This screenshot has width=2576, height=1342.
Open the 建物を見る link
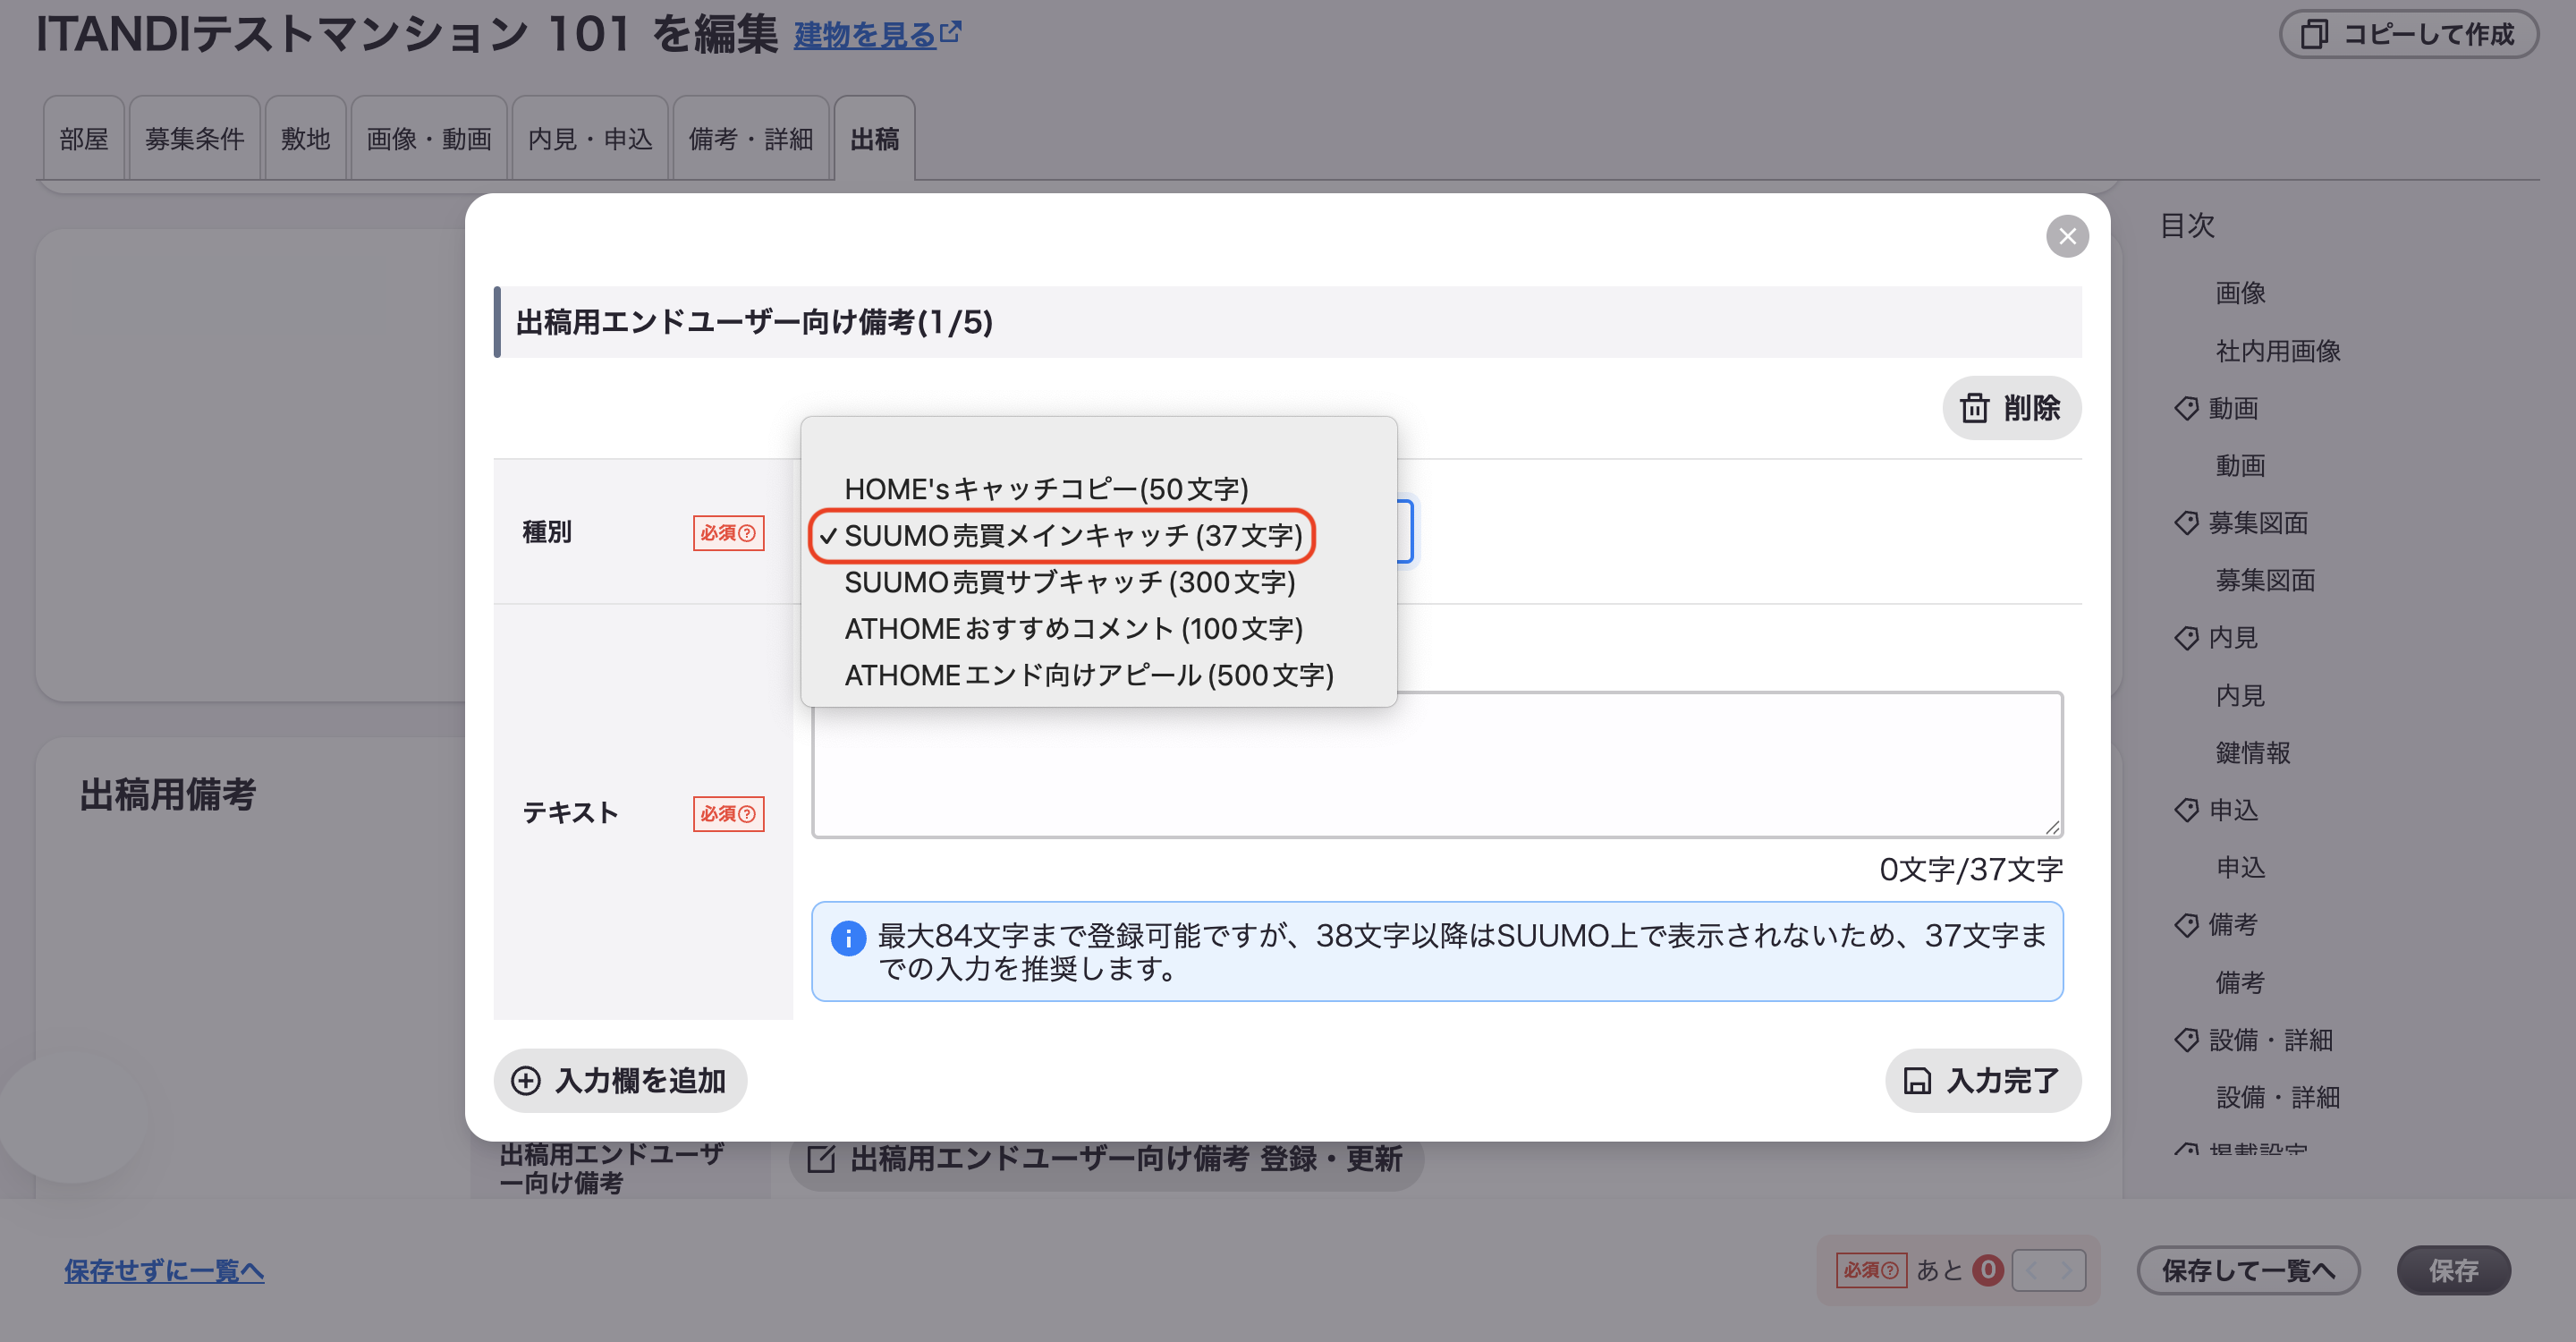865,36
